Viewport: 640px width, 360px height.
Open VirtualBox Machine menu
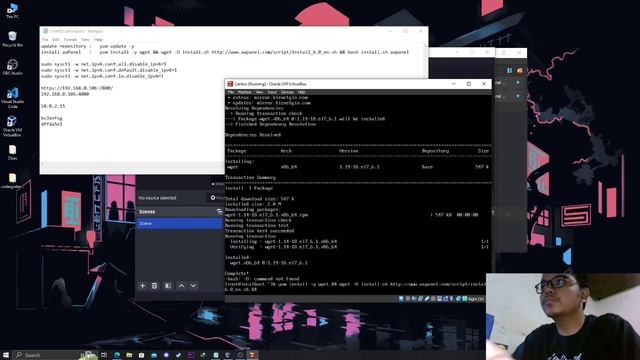coord(244,92)
